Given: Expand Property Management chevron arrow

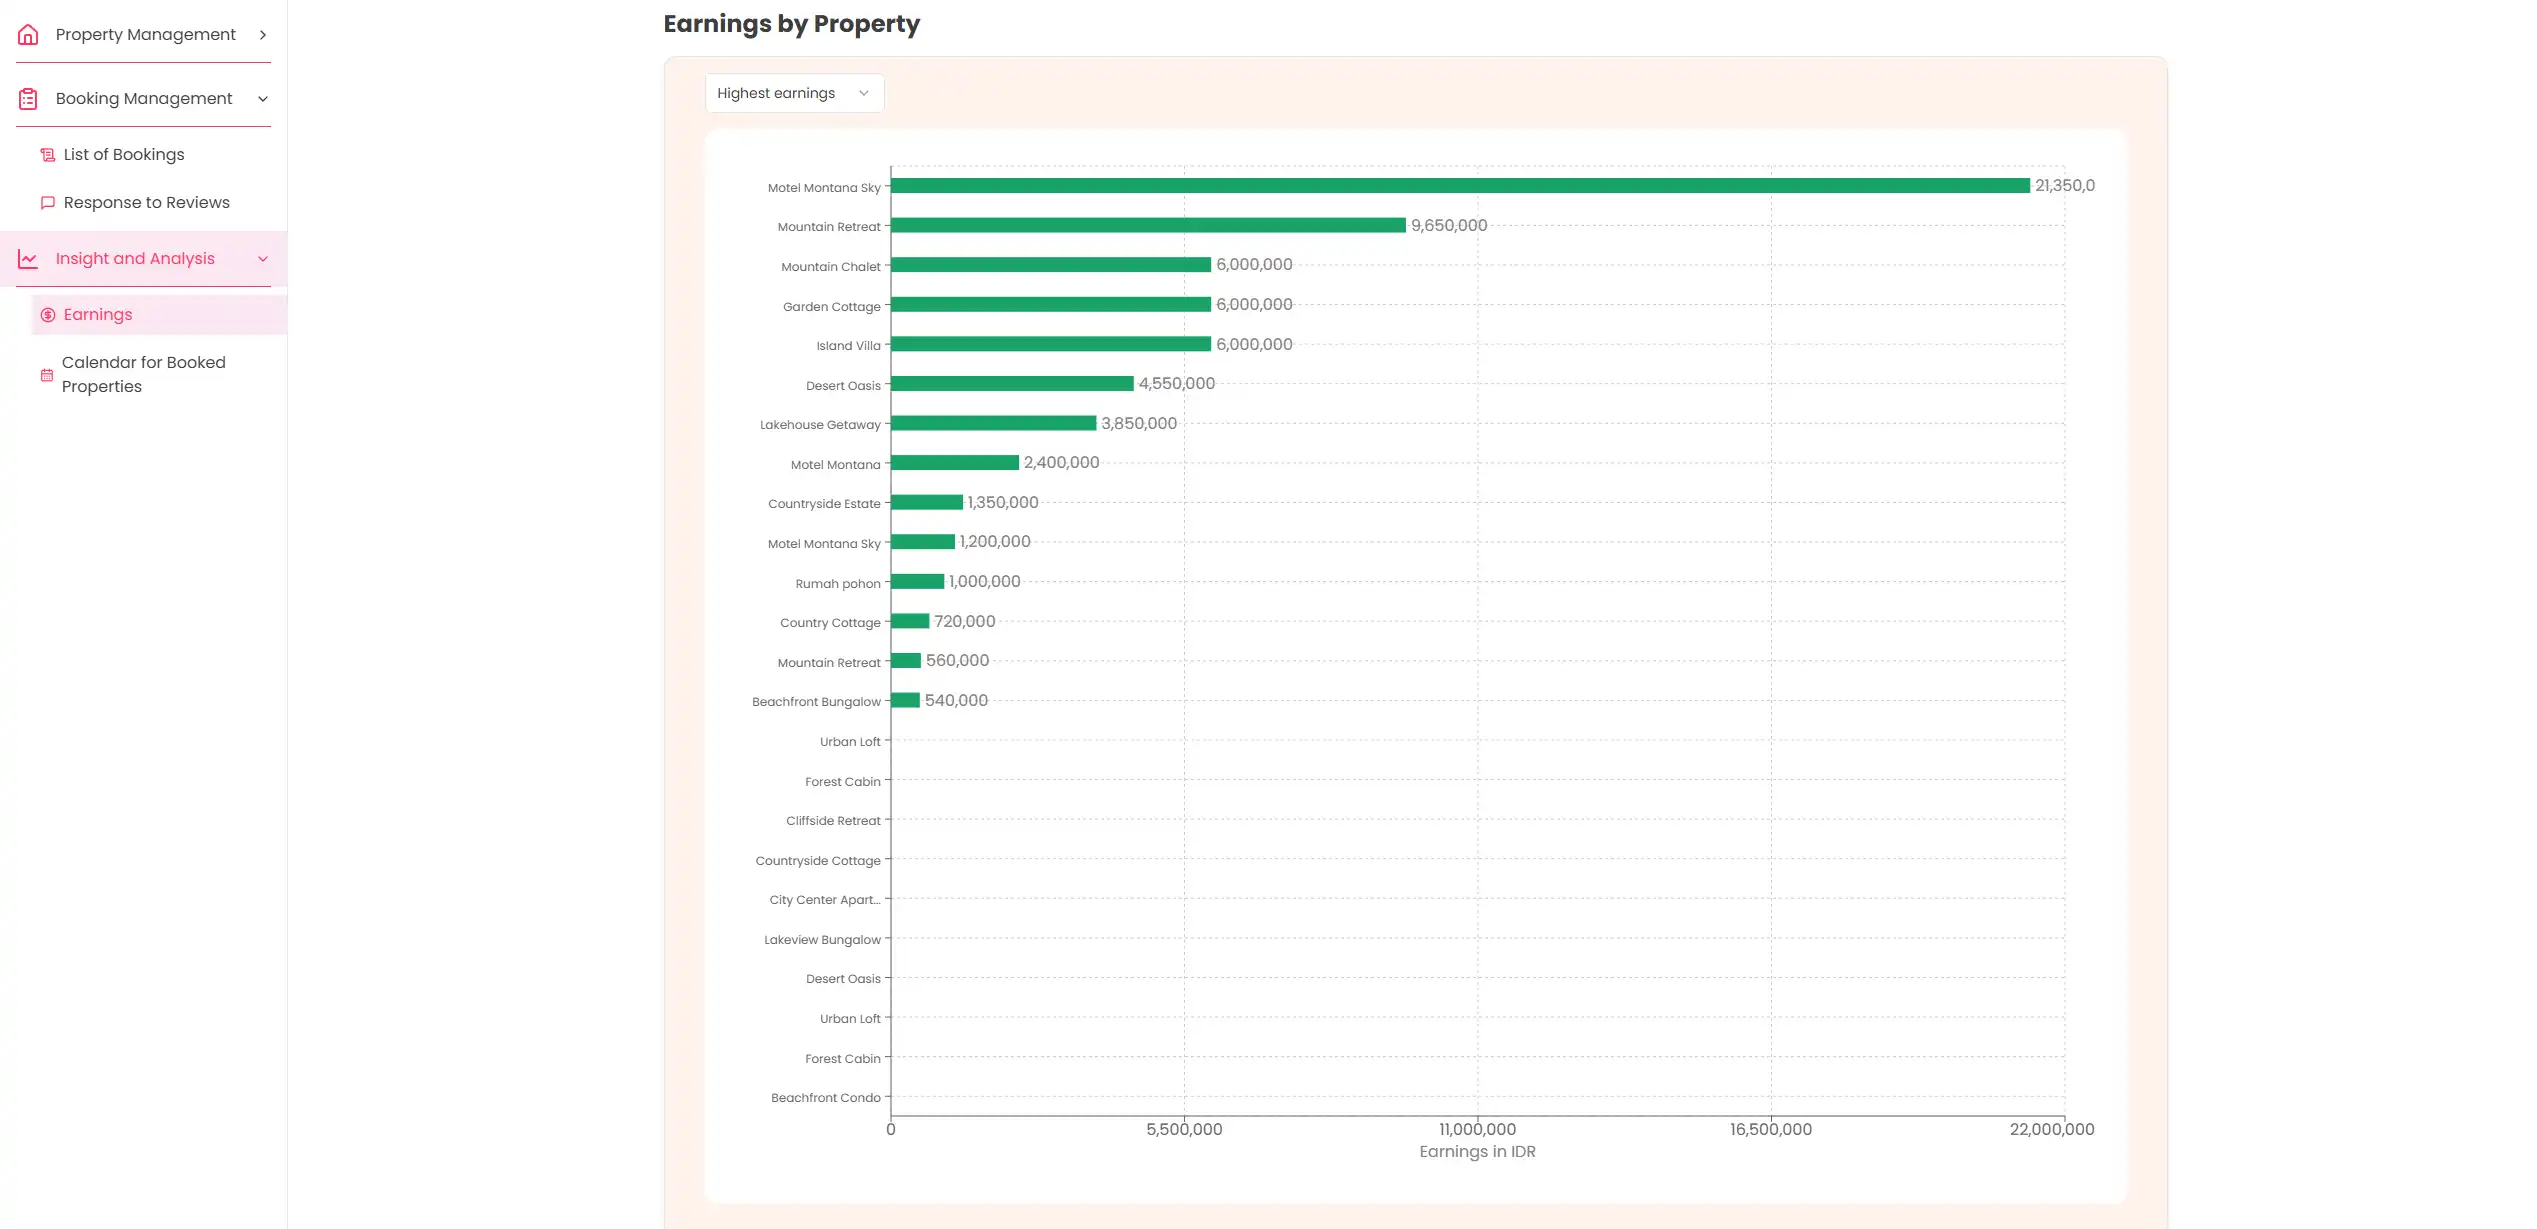Looking at the screenshot, I should point(263,35).
